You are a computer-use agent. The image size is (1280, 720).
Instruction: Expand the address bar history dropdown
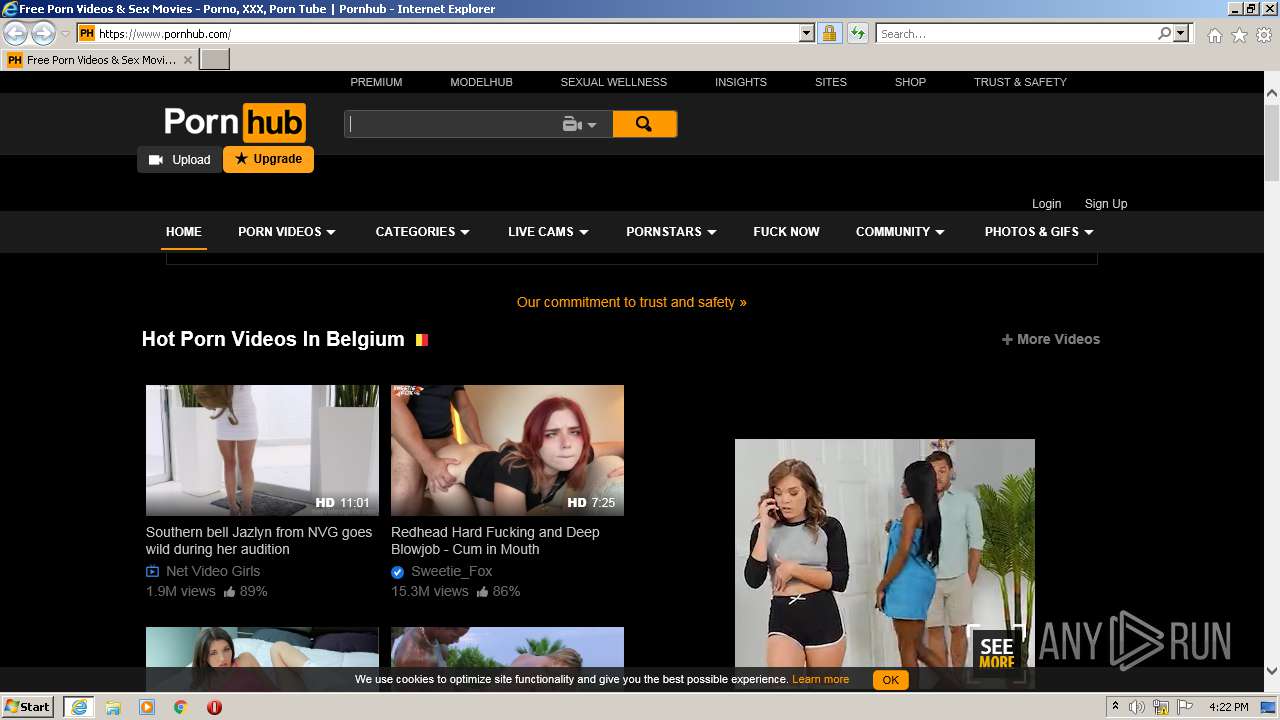[807, 33]
